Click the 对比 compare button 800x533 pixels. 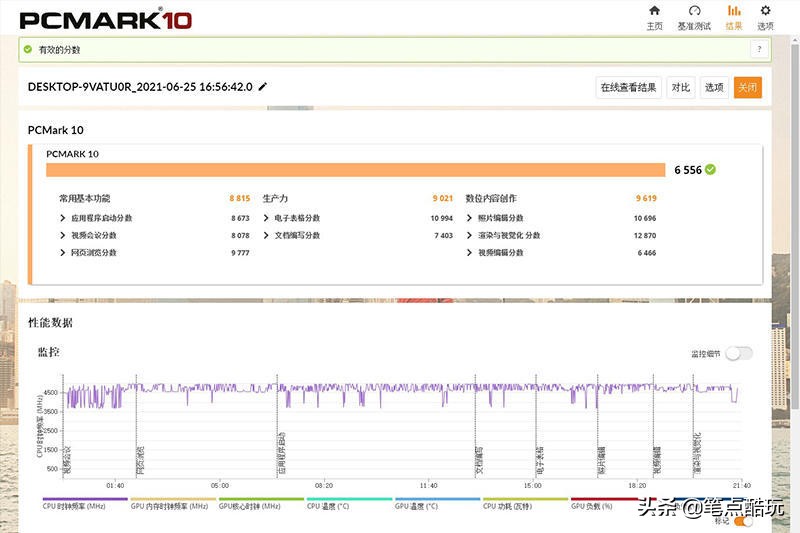coord(681,87)
